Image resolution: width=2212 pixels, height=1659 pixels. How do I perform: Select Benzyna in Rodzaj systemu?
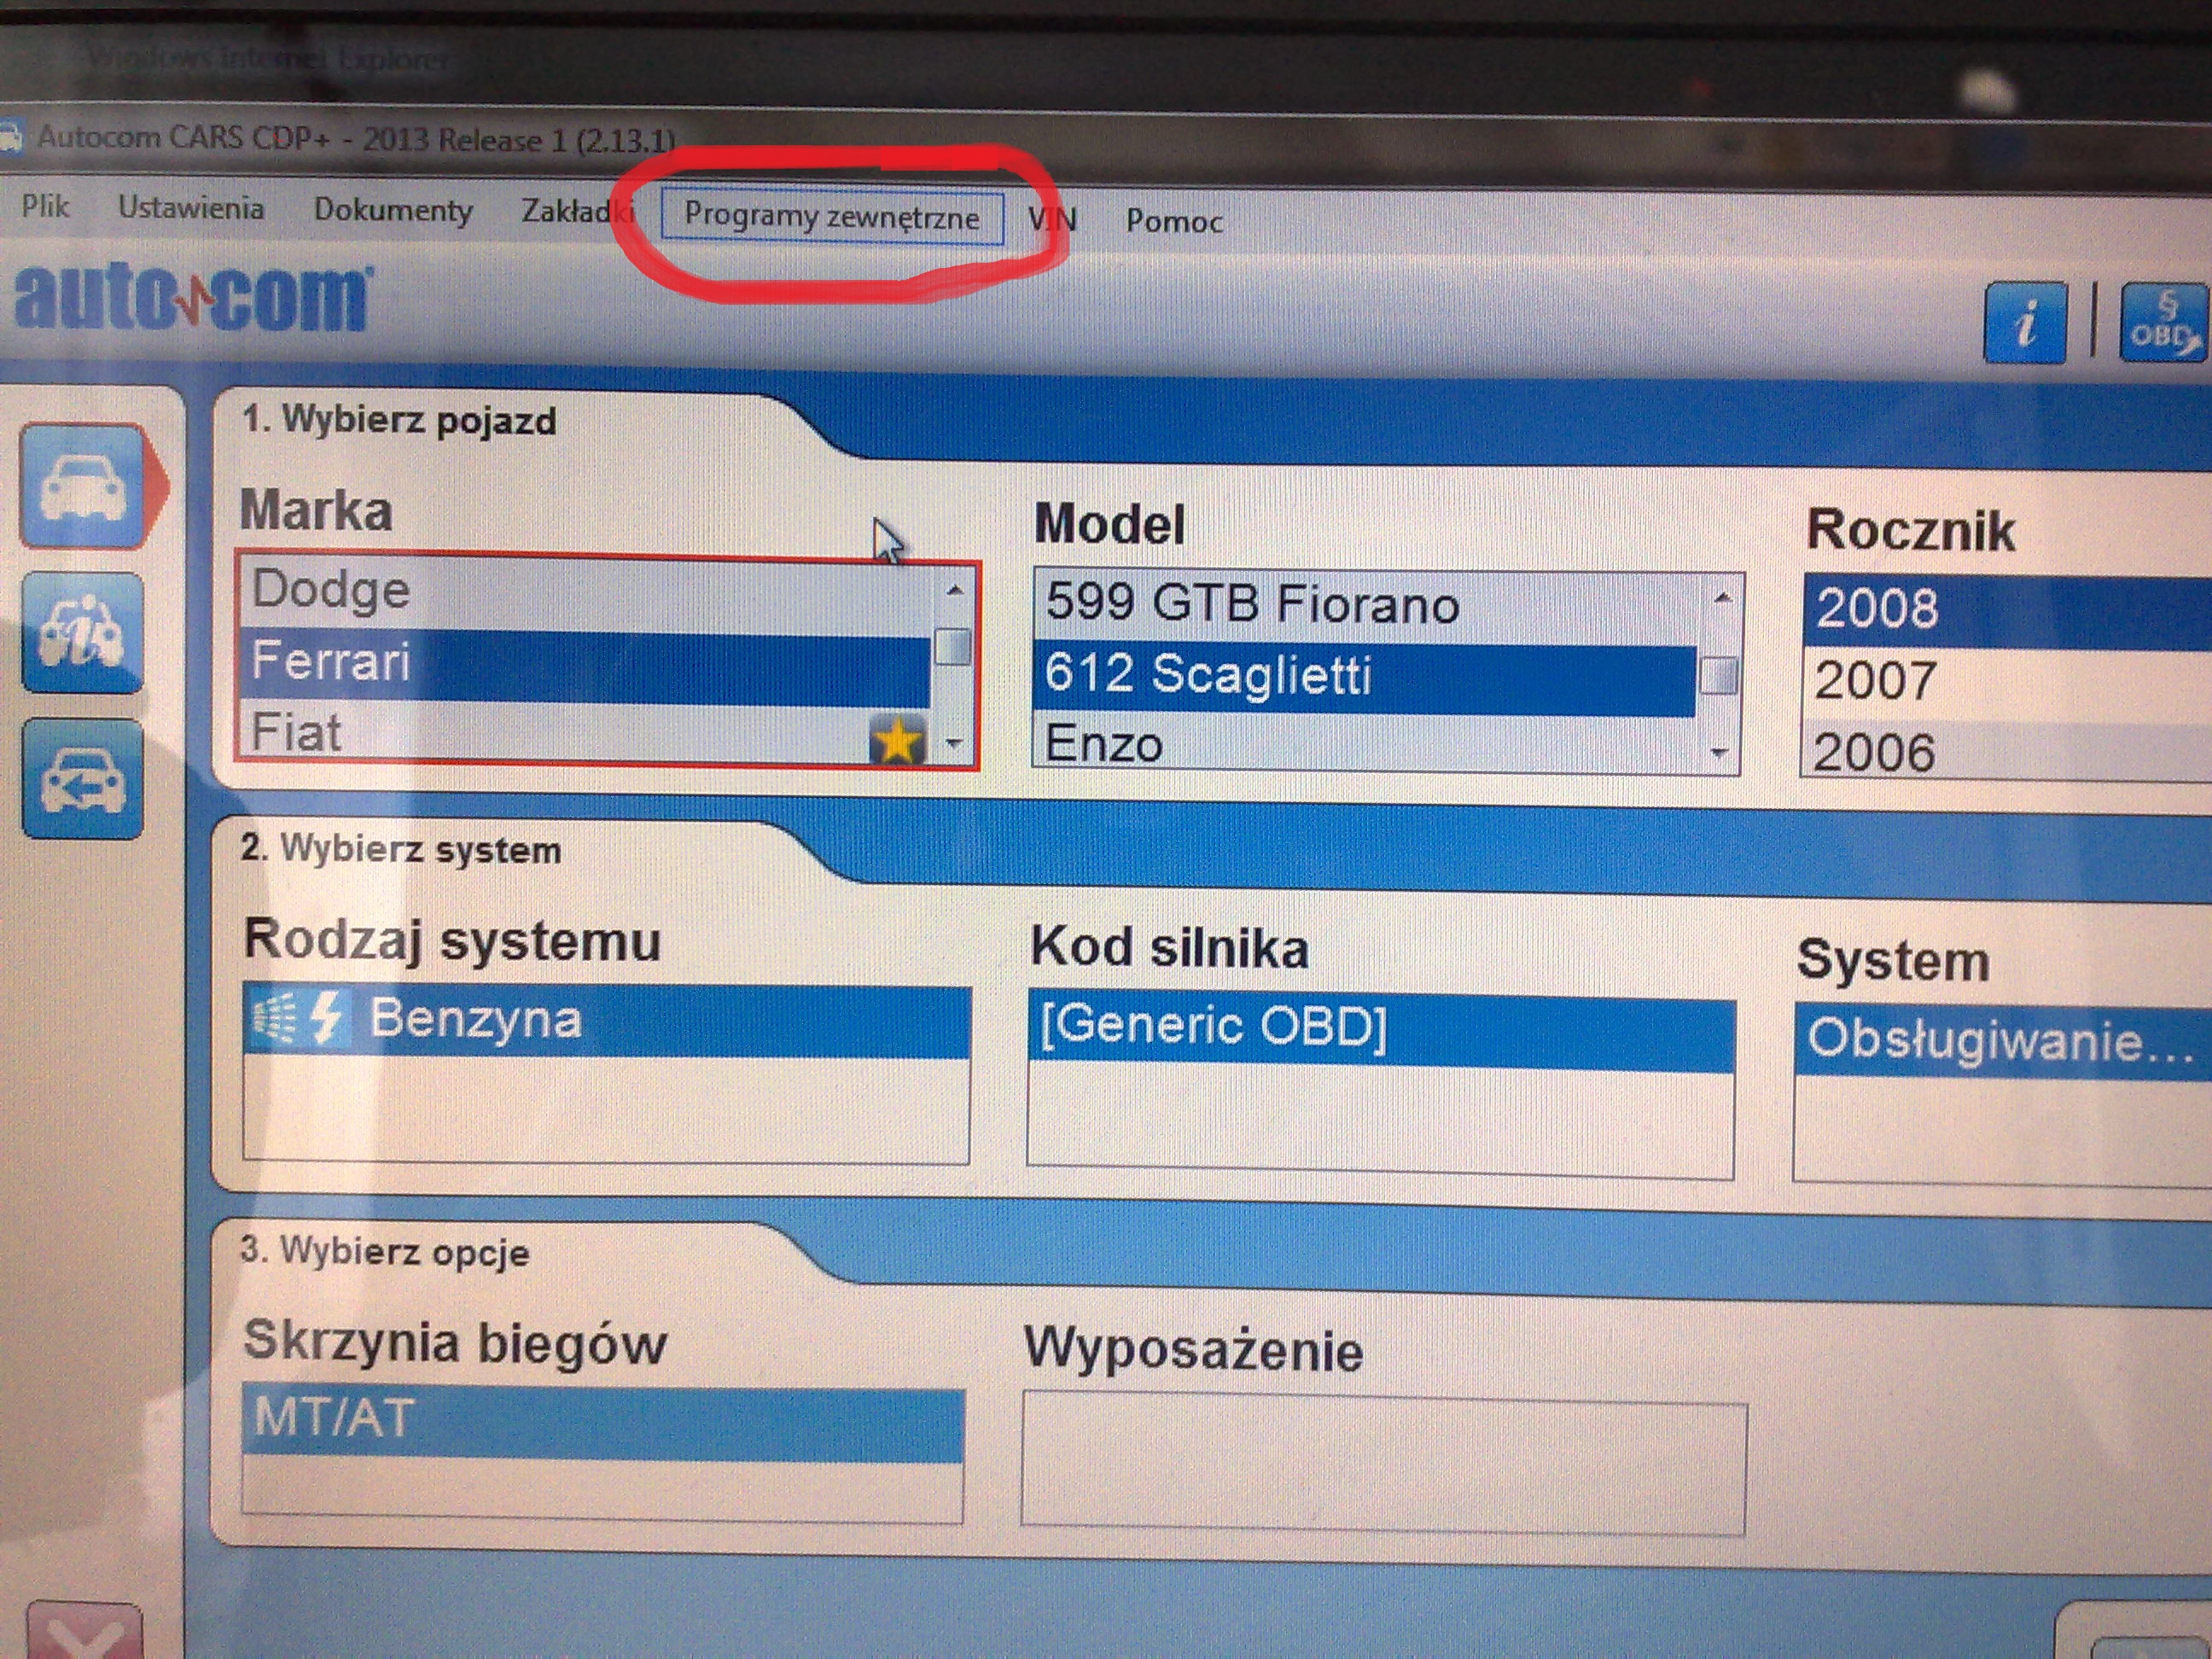pyautogui.click(x=606, y=1021)
